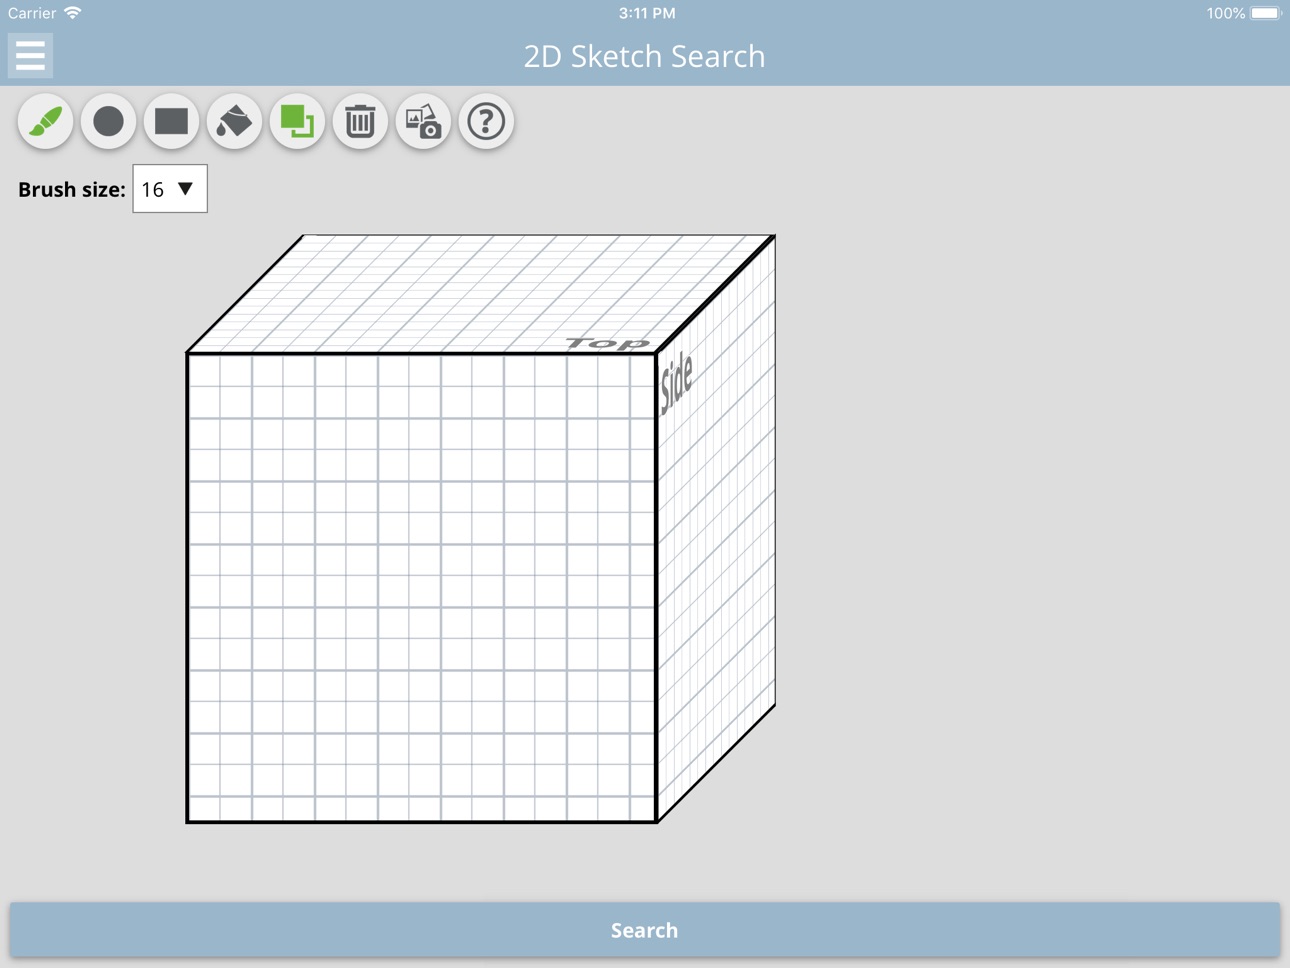
Task: Select the paint bucket fill tool
Action: 234,121
